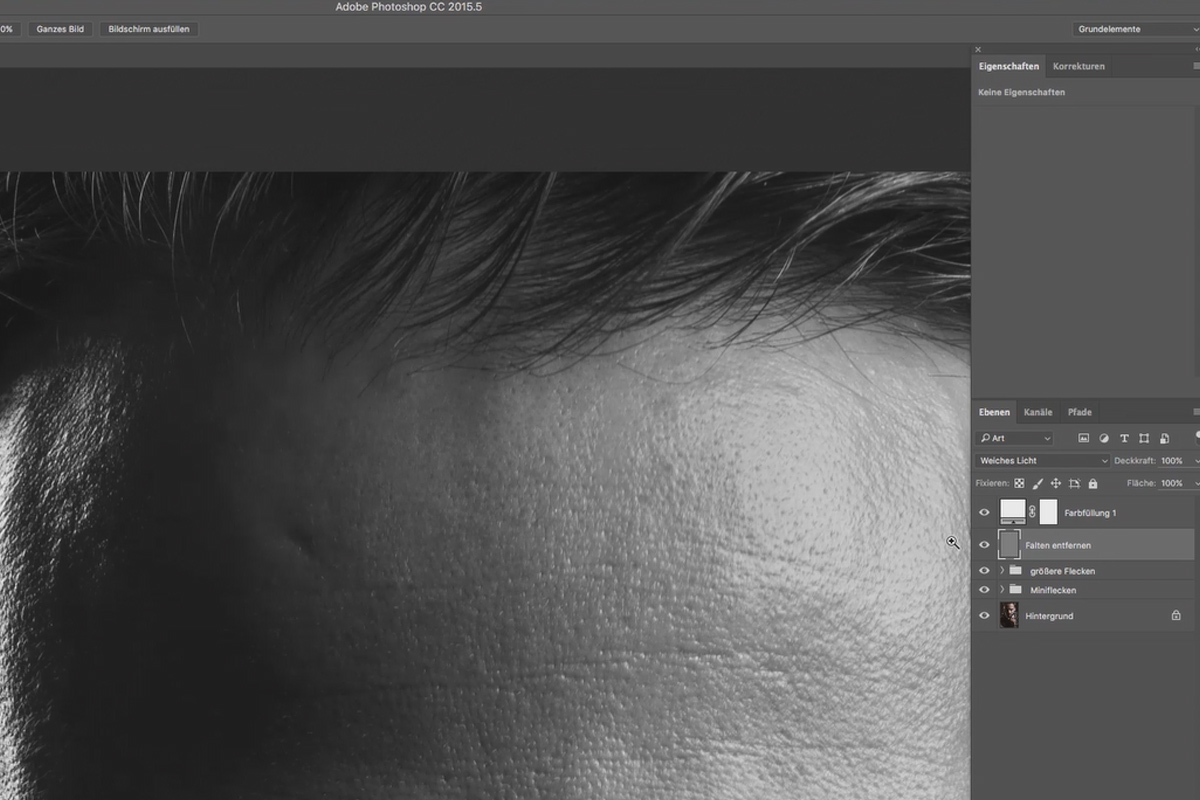Expand the größere Flecken group
The image size is (1200, 800).
1002,571
